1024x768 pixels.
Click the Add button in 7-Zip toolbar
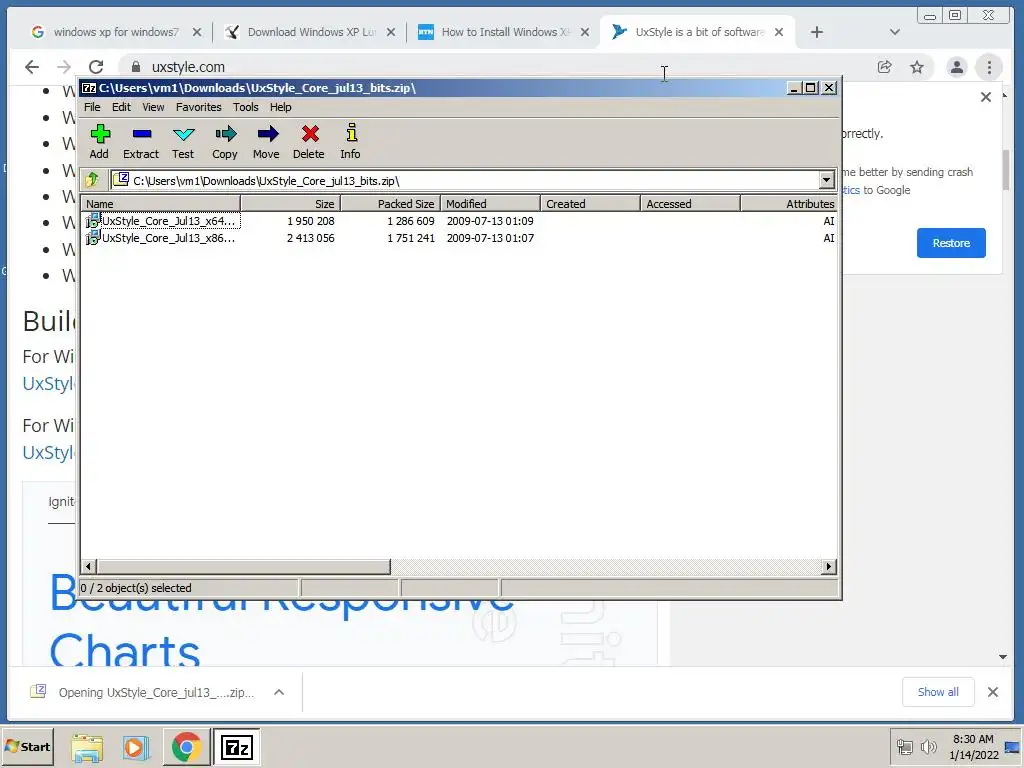(99, 142)
